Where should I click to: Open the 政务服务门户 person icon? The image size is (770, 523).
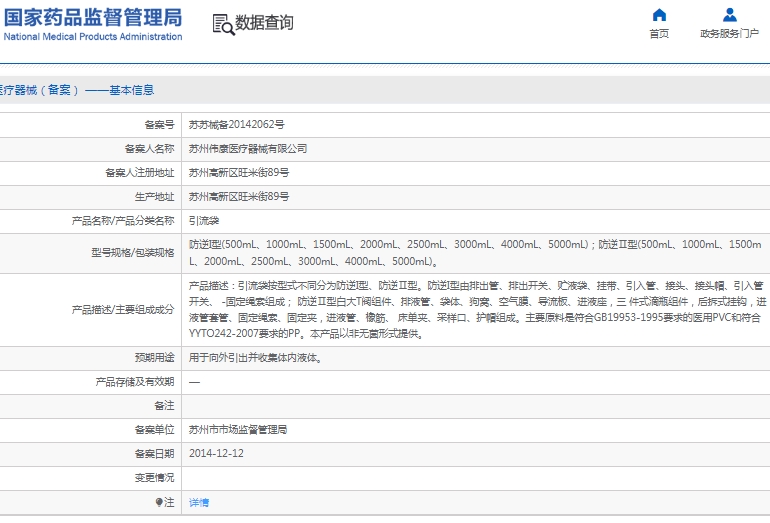click(730, 15)
